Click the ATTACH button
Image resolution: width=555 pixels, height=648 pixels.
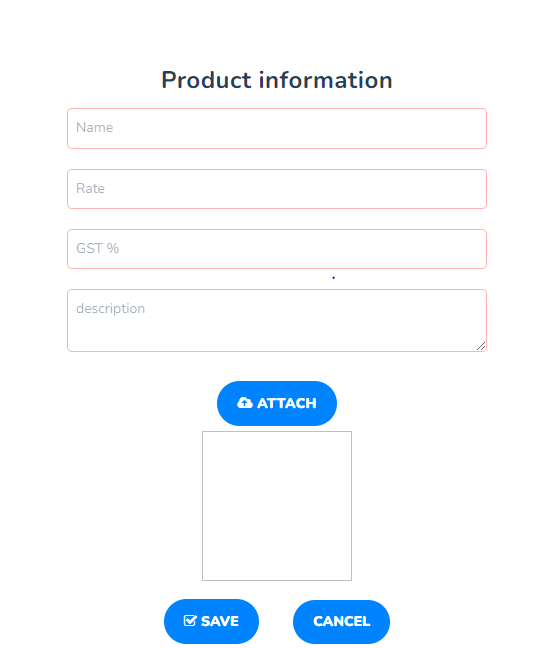coord(277,403)
